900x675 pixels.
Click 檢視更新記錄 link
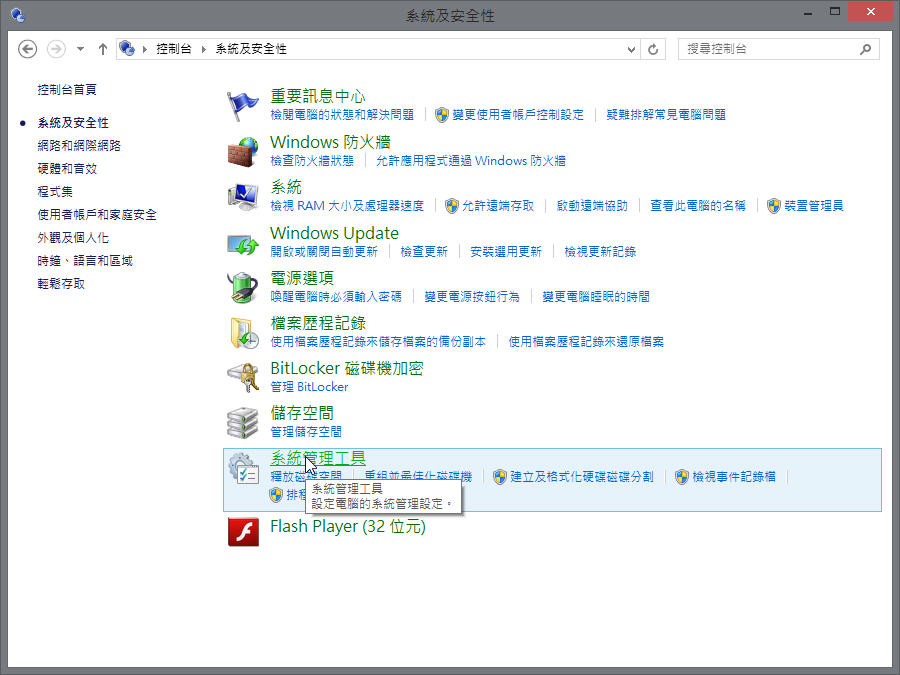click(600, 251)
